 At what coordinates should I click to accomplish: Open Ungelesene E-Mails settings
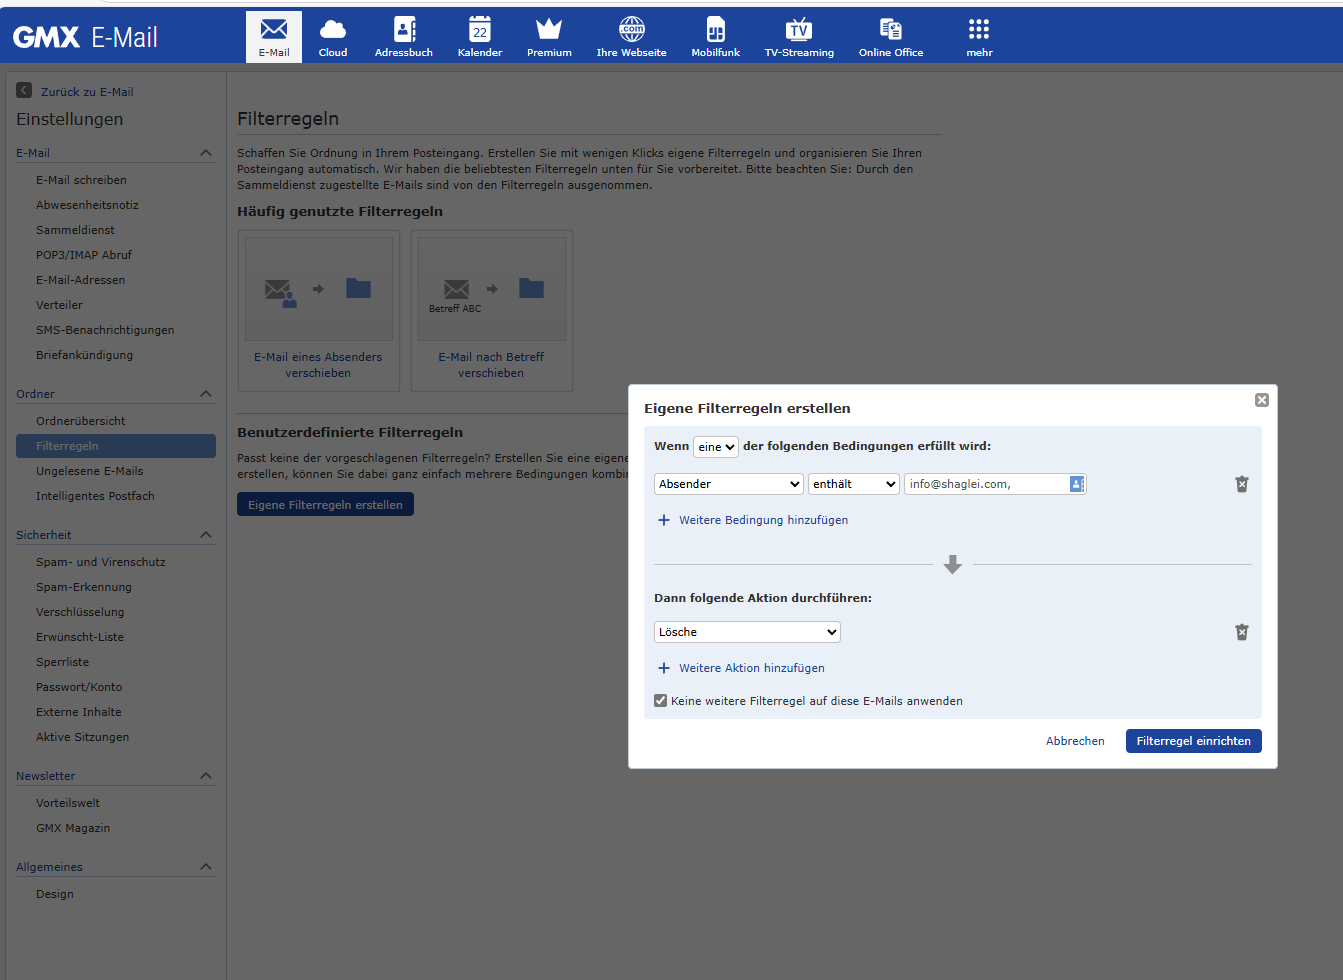(90, 471)
